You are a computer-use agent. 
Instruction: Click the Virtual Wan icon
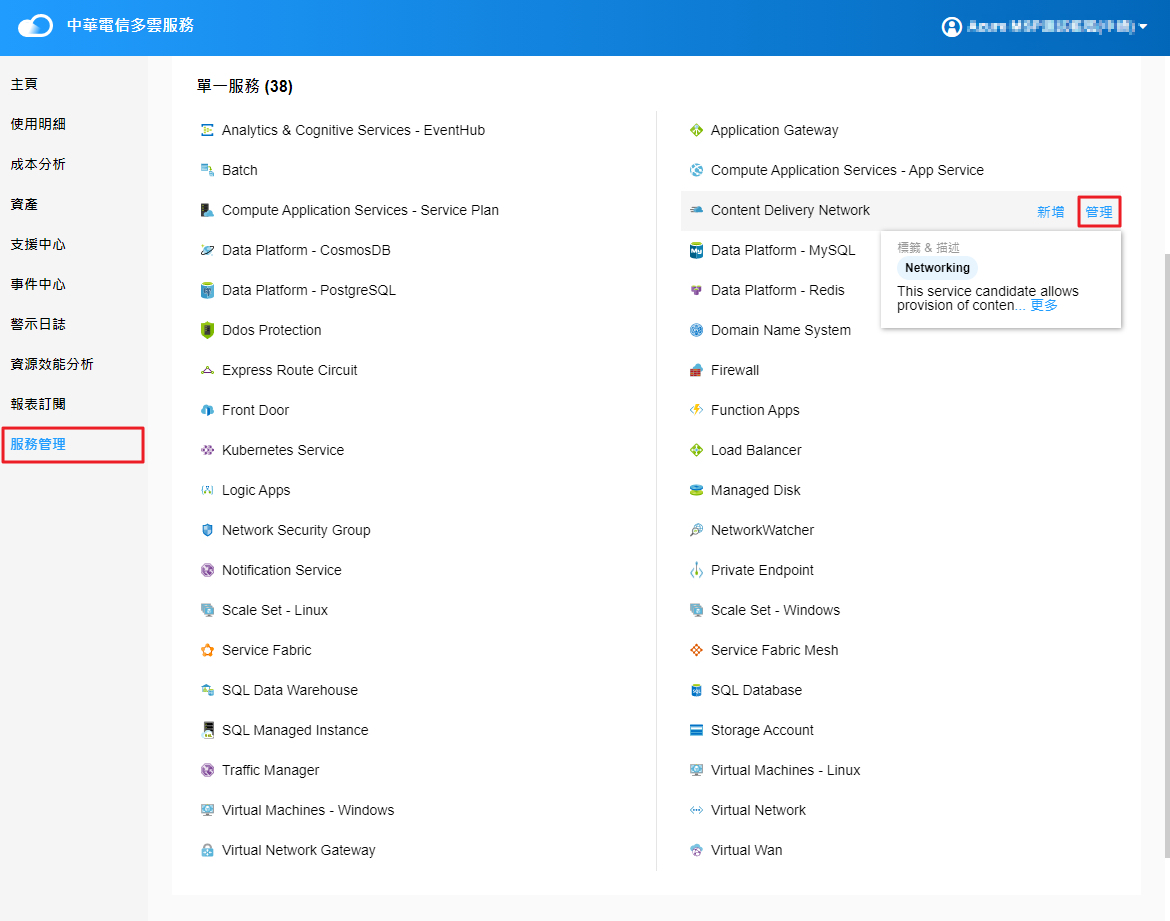pyautogui.click(x=696, y=850)
